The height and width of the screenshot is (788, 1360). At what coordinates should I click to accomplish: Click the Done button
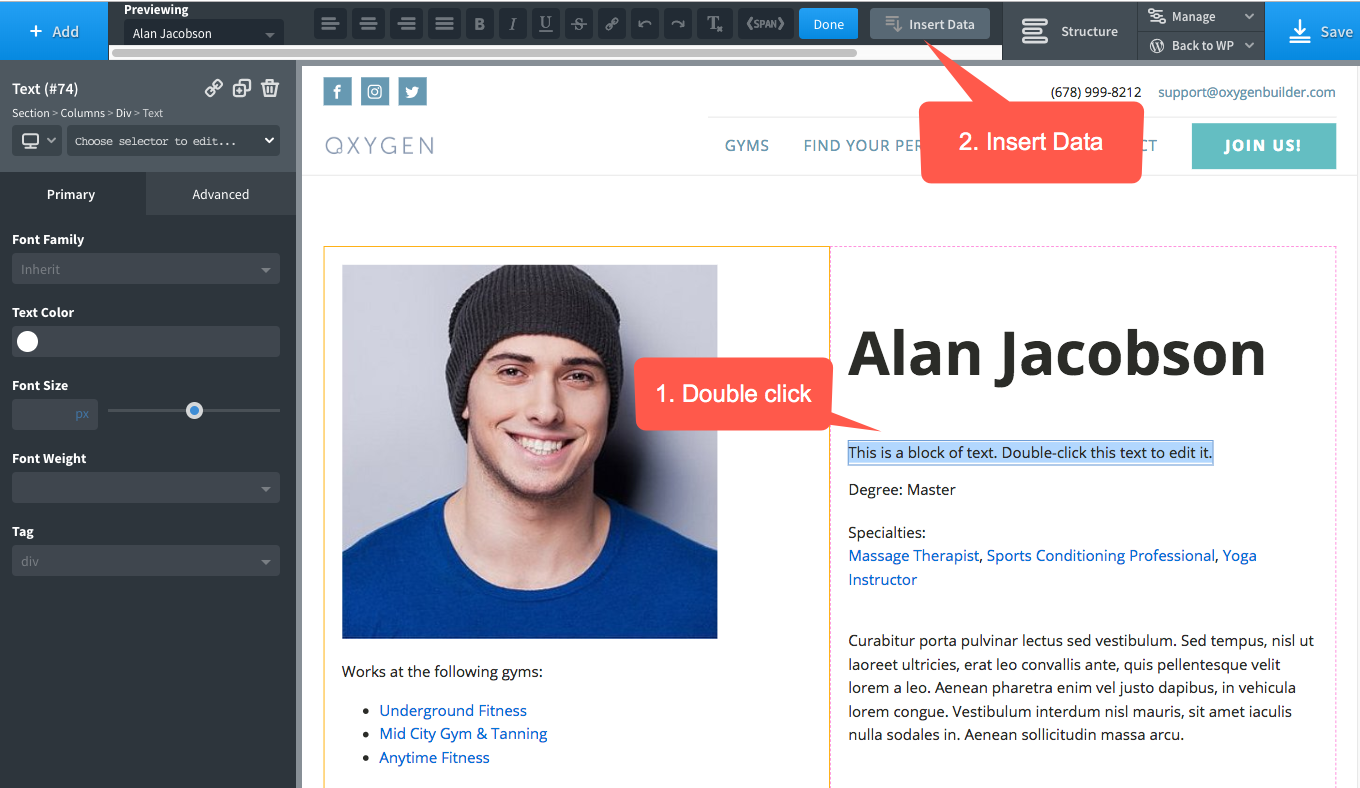pos(828,24)
